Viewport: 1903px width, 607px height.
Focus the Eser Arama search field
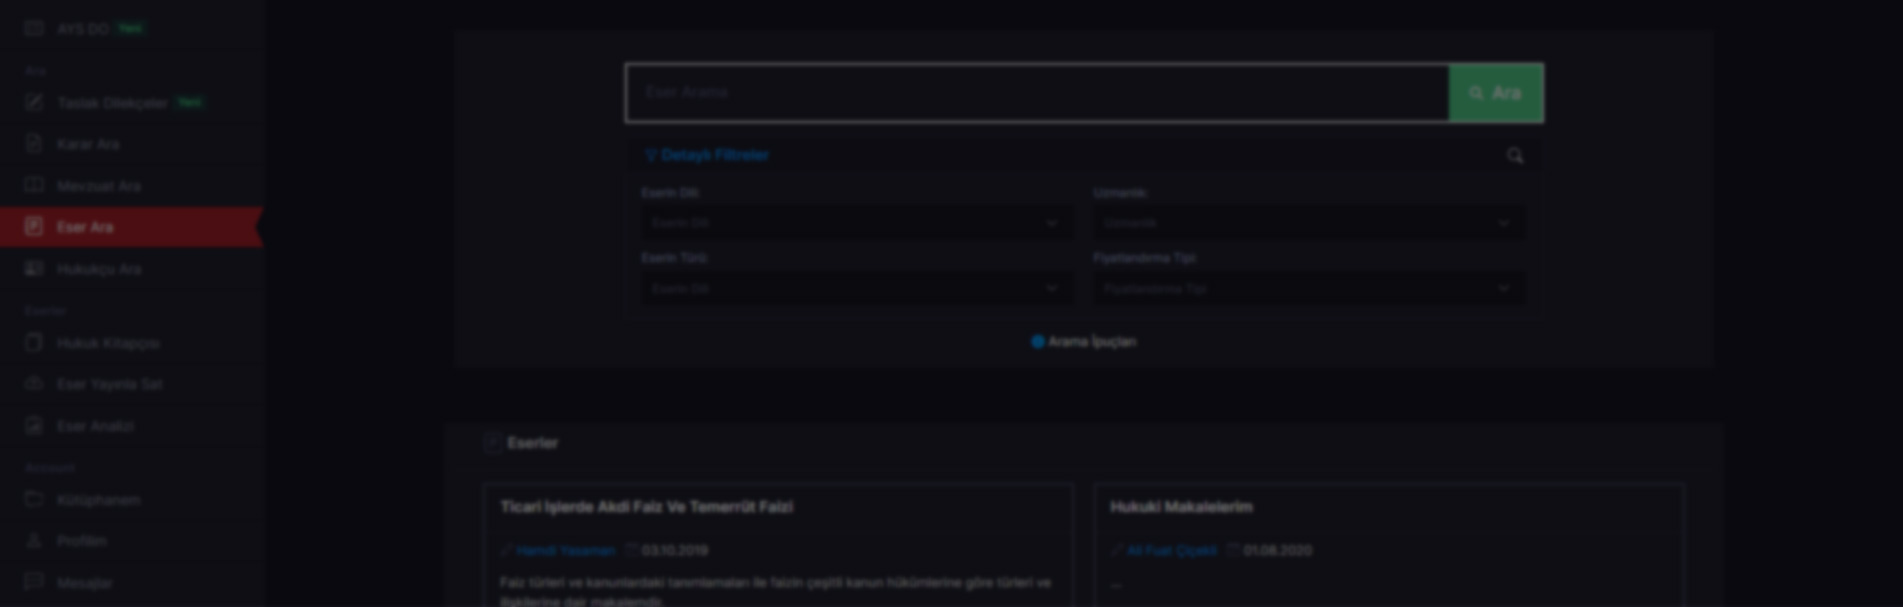coord(1037,93)
